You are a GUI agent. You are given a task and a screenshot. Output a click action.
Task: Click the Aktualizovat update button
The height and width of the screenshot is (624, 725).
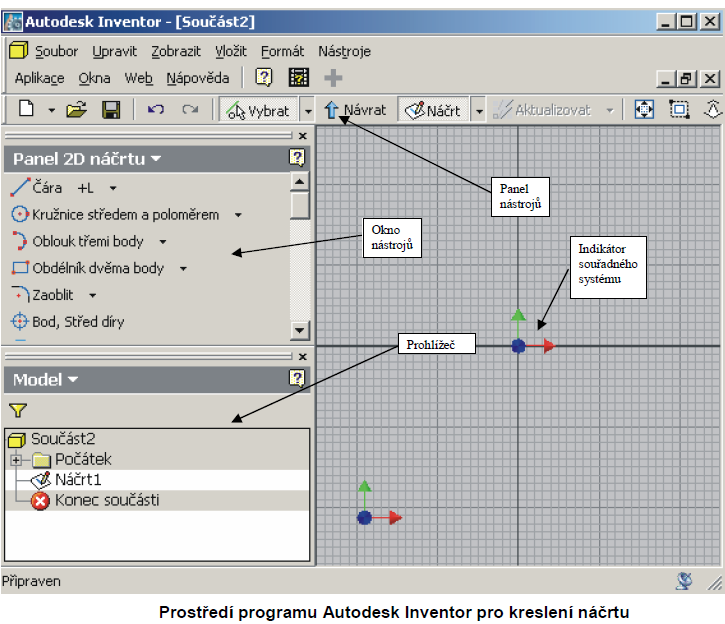coord(542,110)
